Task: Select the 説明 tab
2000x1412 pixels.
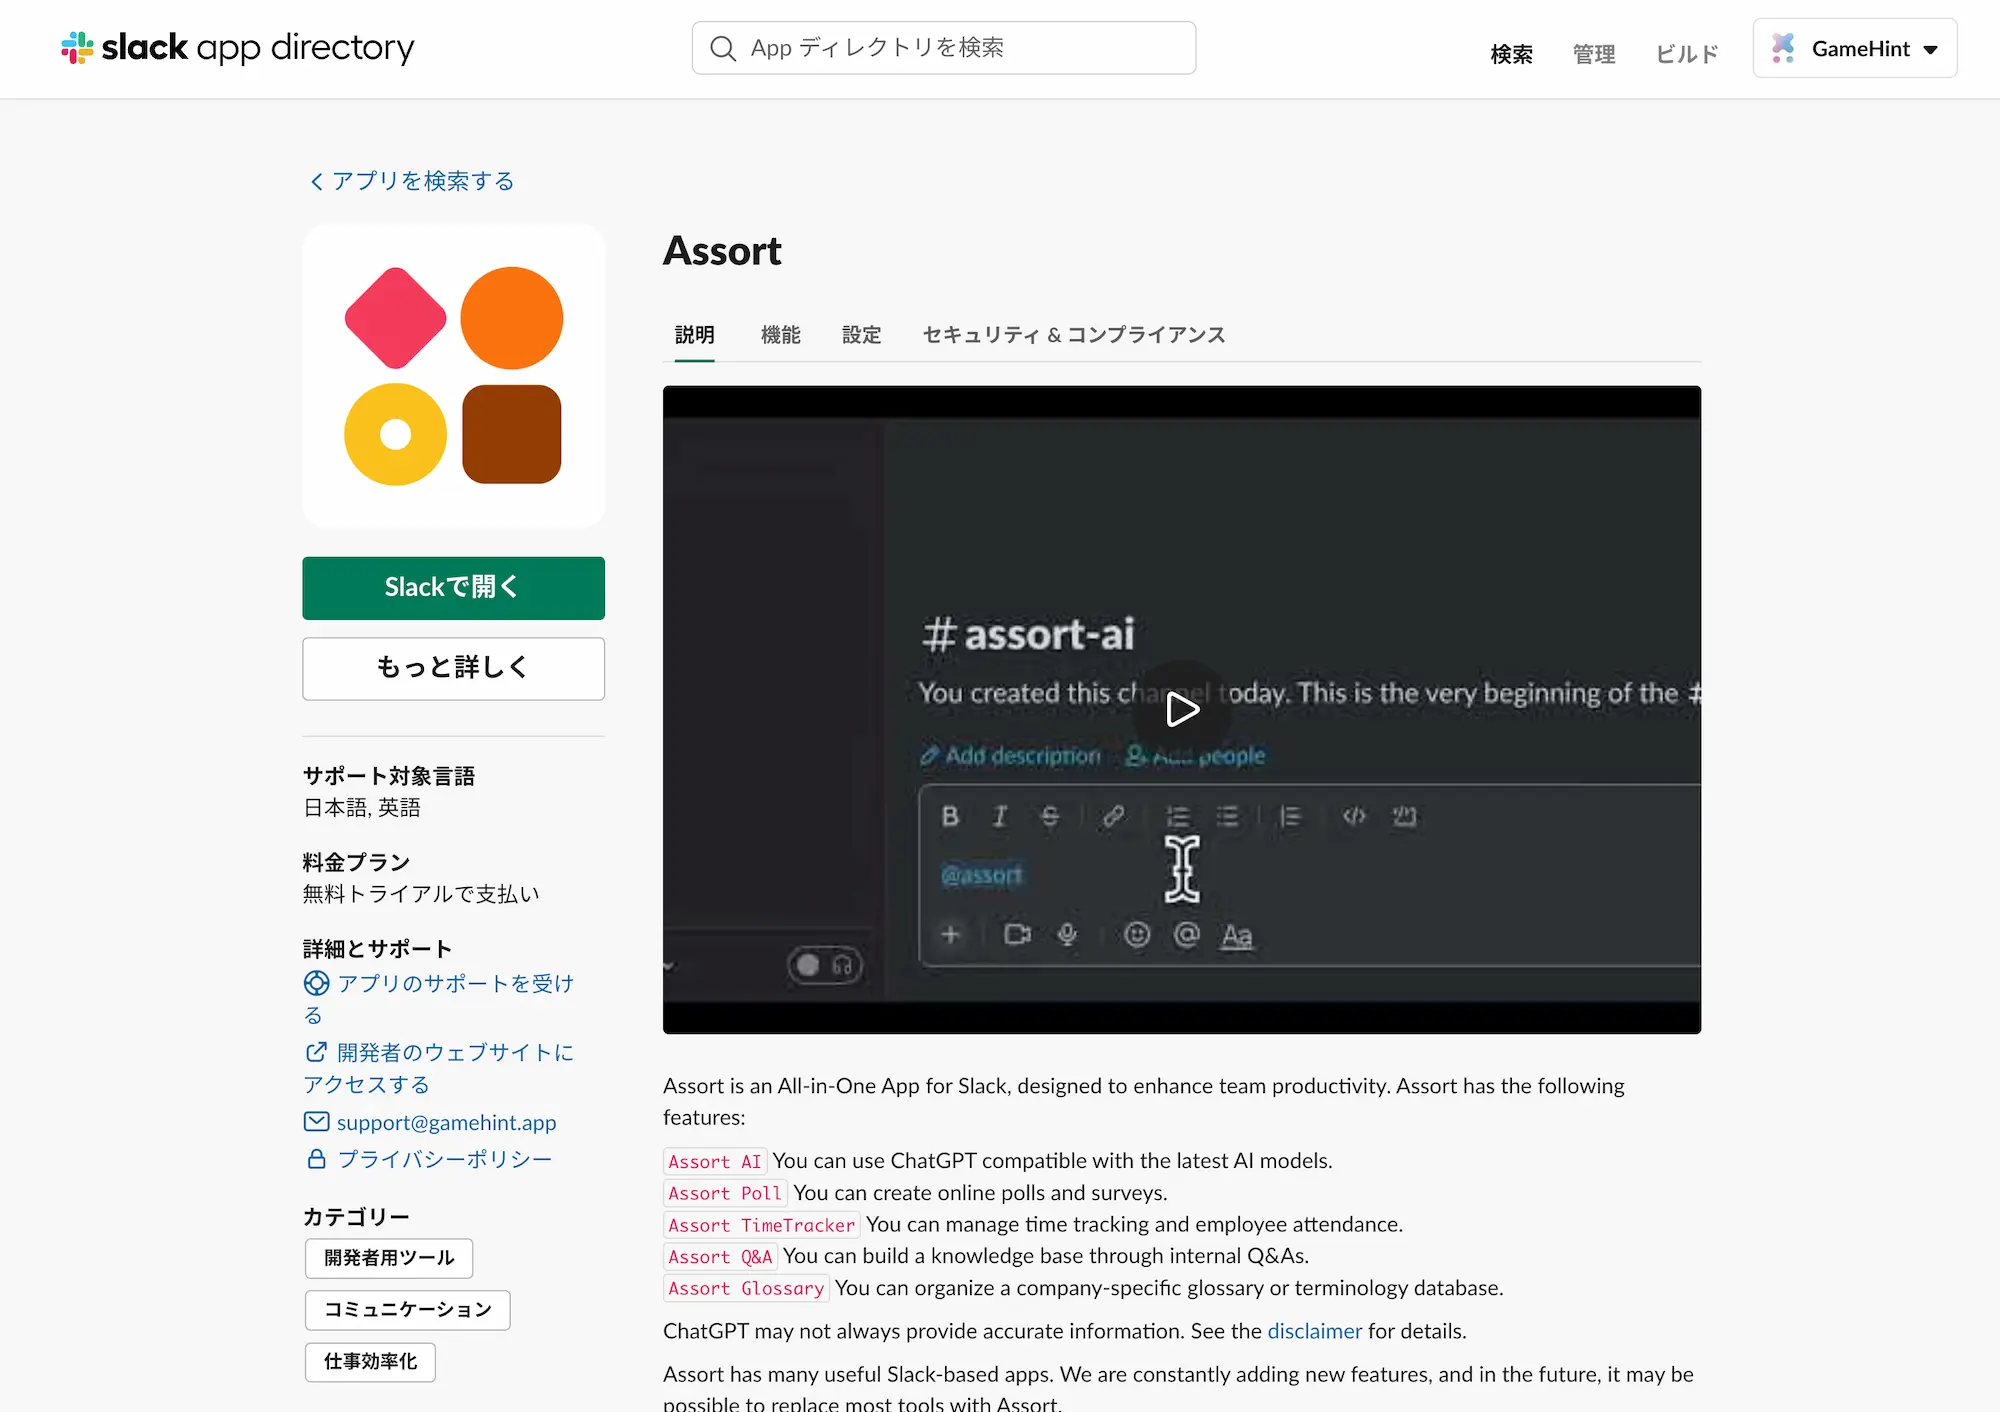Action: (x=694, y=335)
